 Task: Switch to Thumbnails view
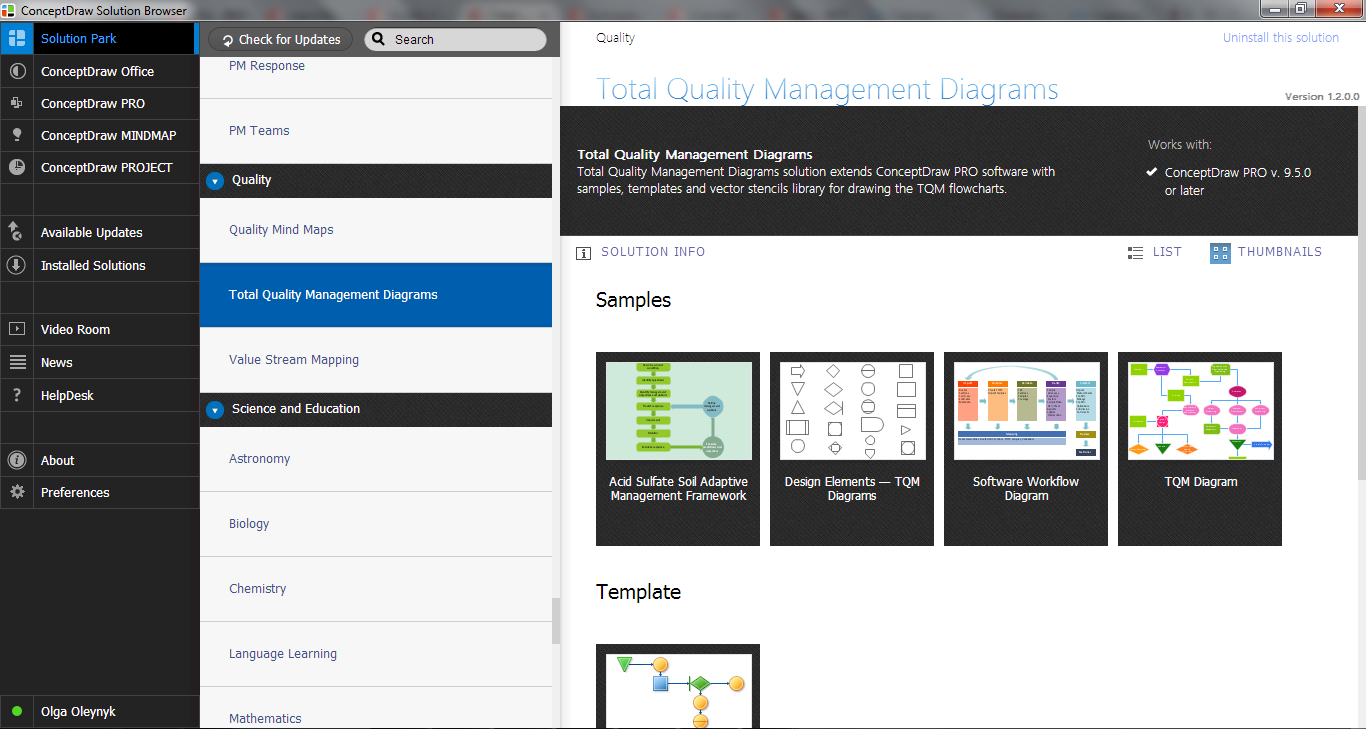click(1266, 253)
